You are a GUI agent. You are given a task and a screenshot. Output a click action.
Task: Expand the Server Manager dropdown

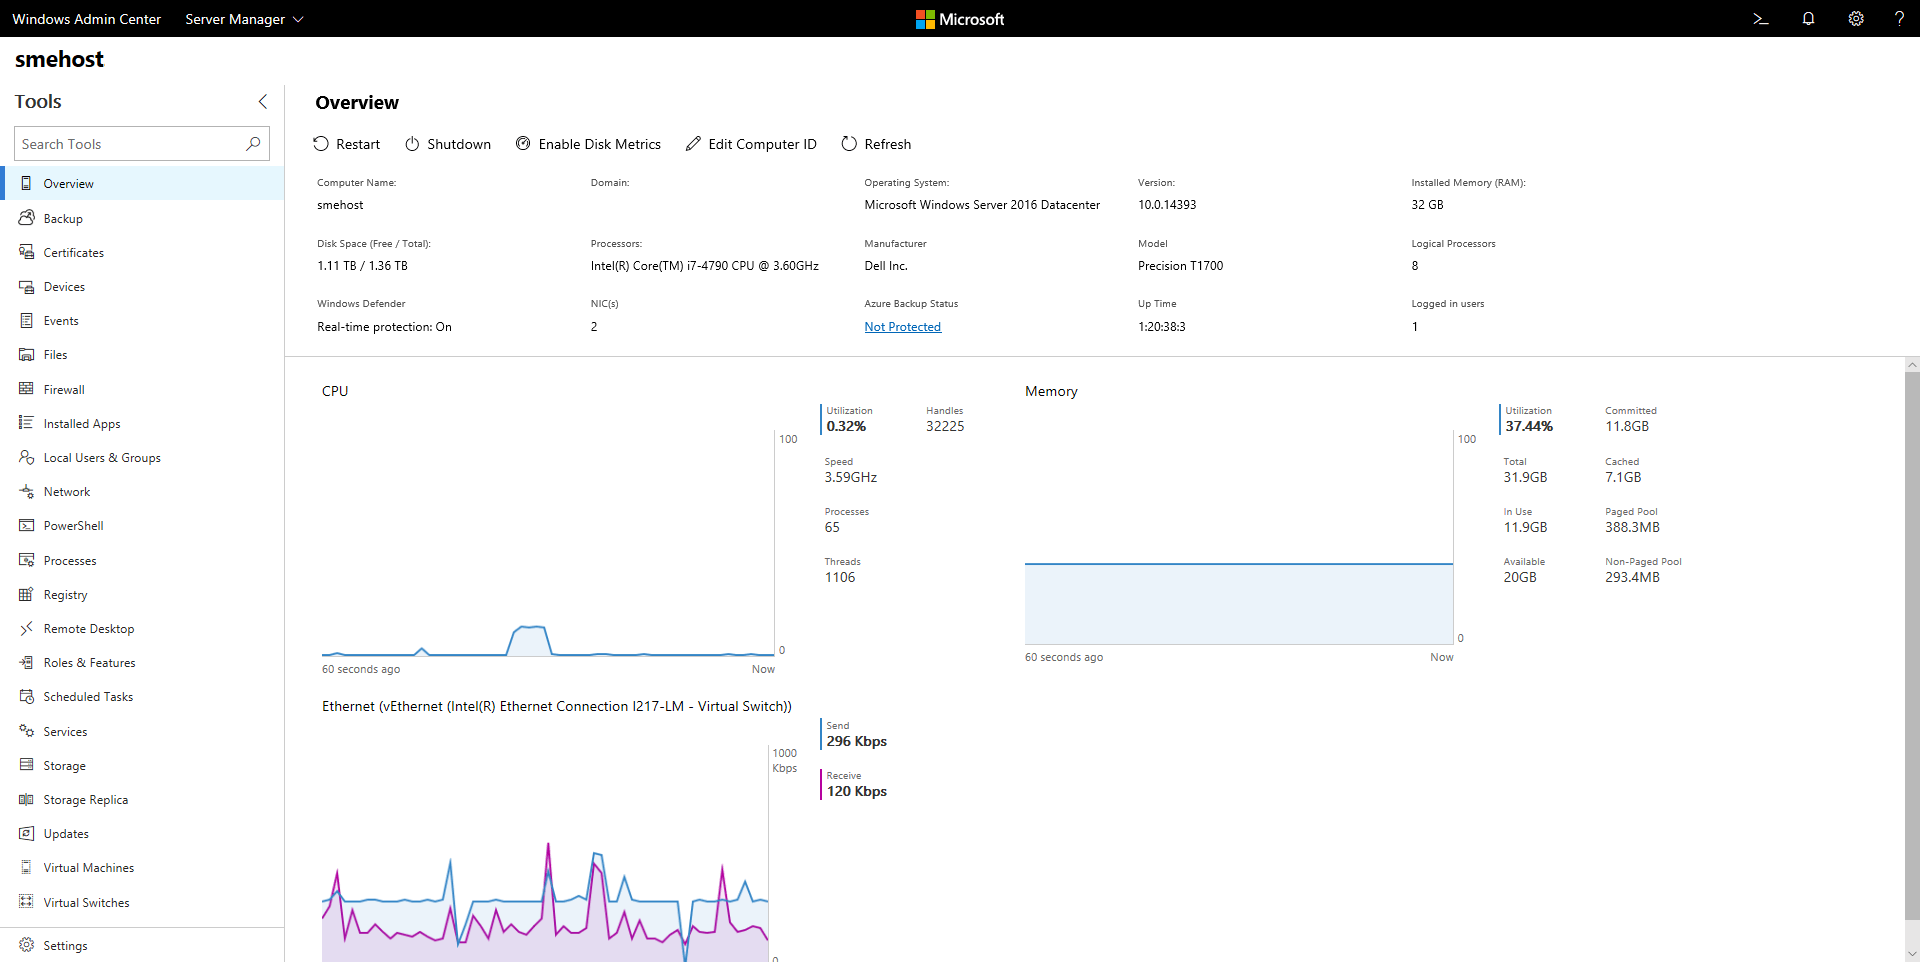pyautogui.click(x=243, y=19)
